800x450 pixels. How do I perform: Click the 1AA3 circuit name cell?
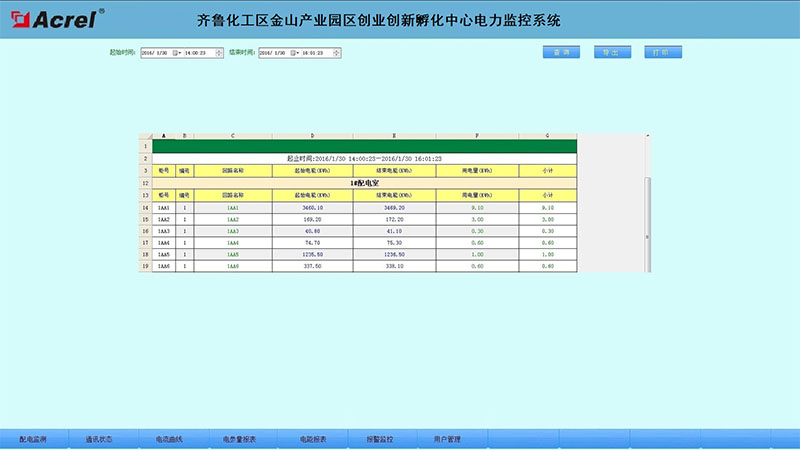pos(232,231)
